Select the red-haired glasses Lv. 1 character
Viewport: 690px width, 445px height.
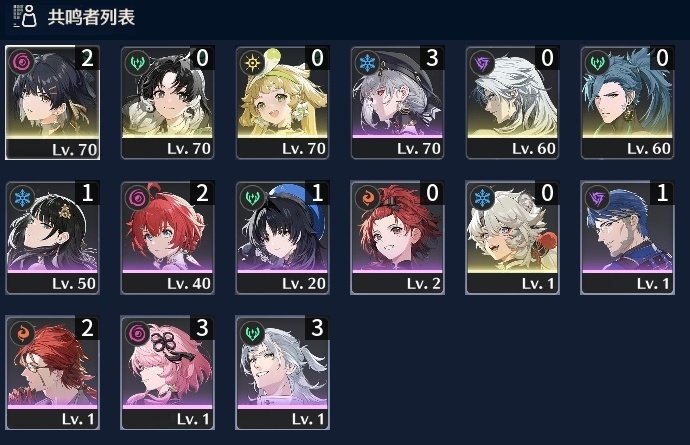pos(52,372)
